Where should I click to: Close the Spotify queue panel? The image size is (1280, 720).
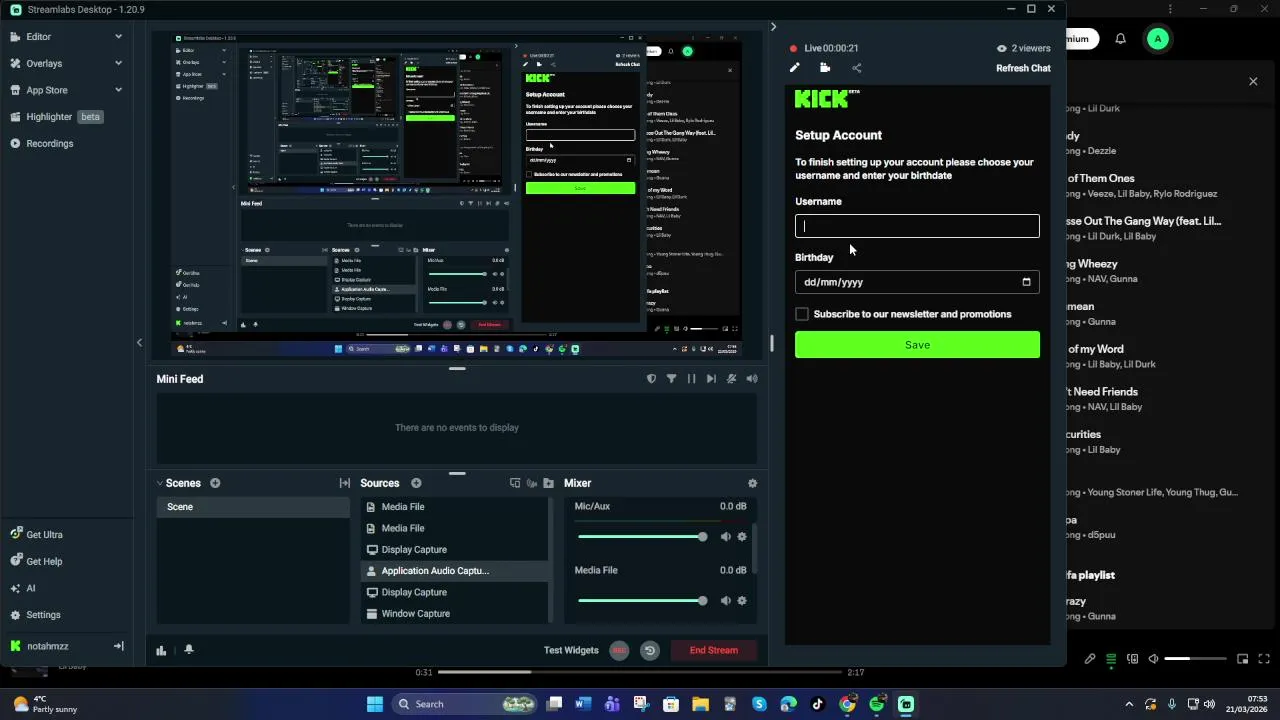(1253, 81)
